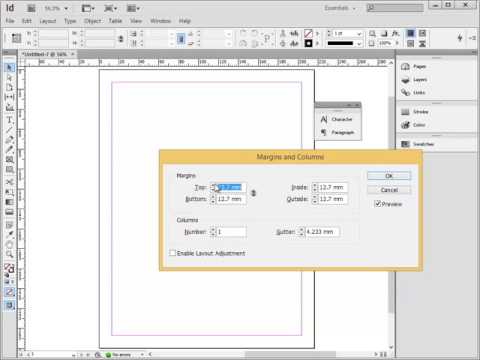Select the Gap tool
The width and height of the screenshot is (480, 360).
(x=9, y=97)
